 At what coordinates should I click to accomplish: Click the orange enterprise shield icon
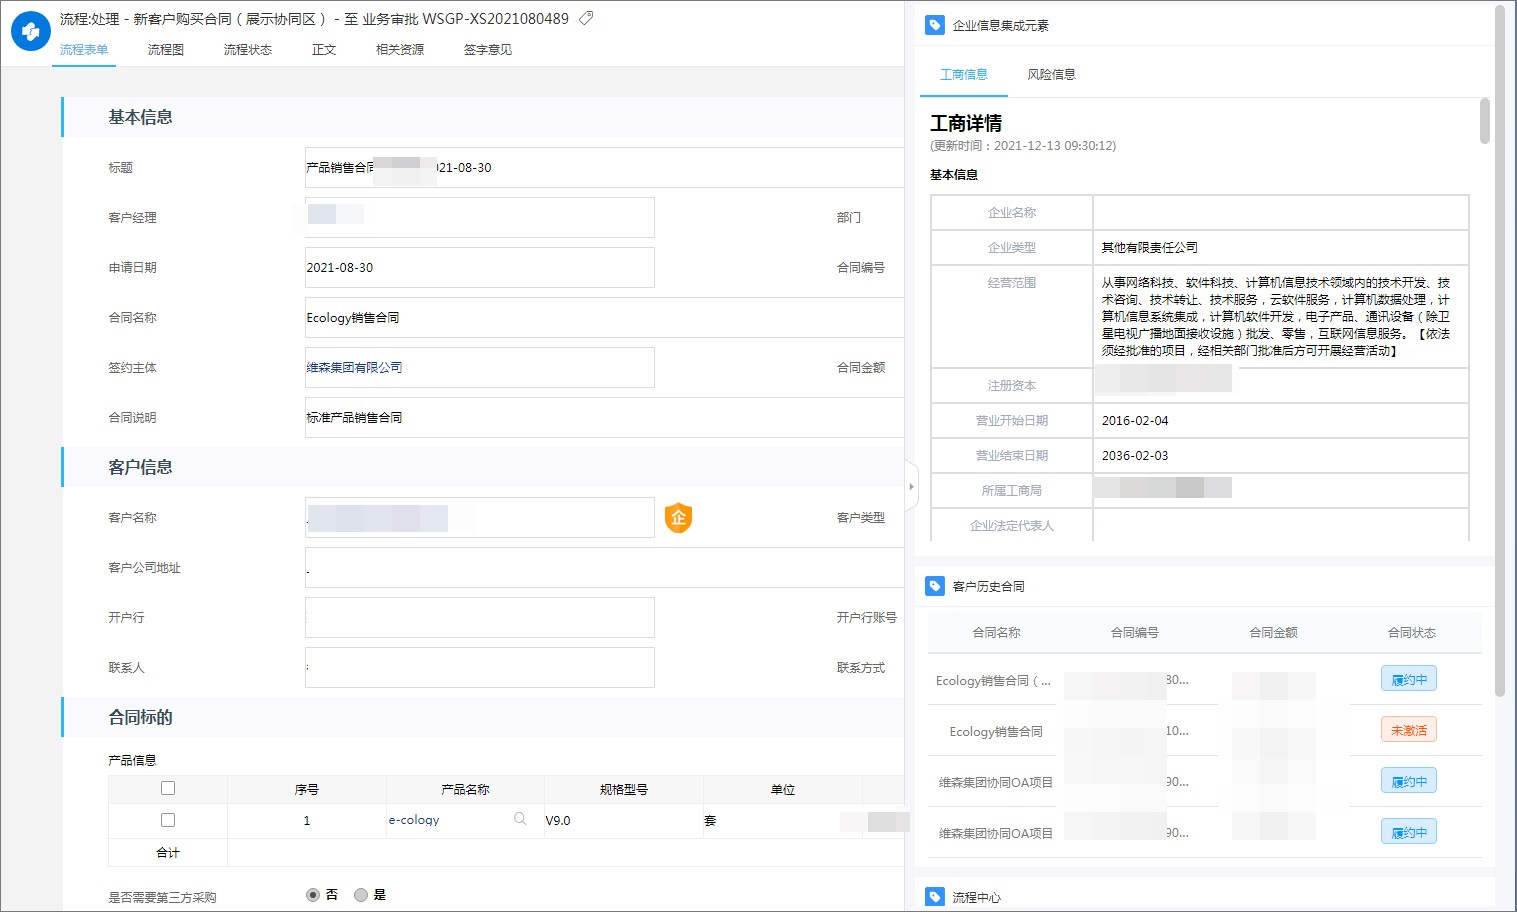pyautogui.click(x=678, y=517)
